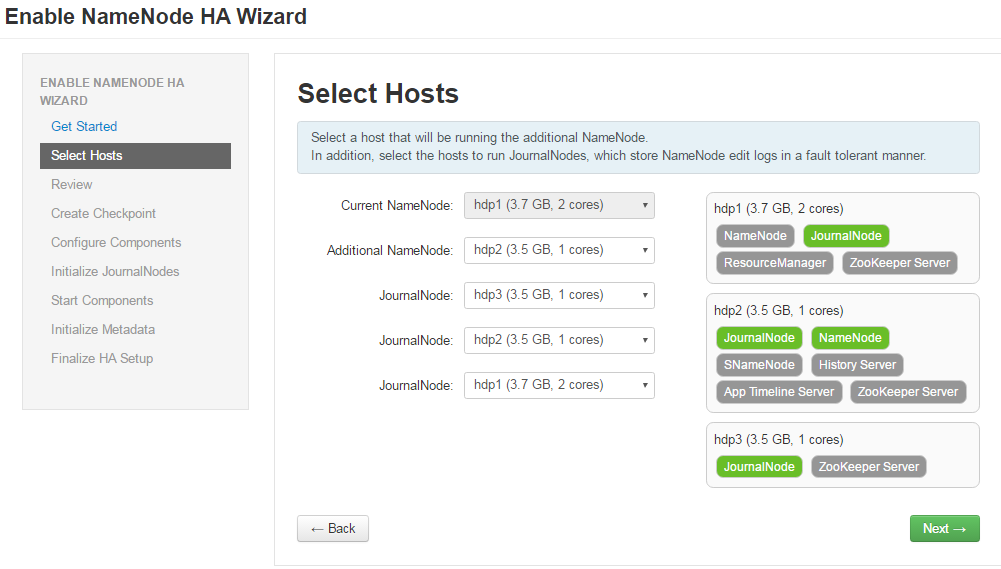Screen dimensions: 1001x569
Task: Open the JournalNode dropdown set to hdp1
Action: [x=559, y=385]
